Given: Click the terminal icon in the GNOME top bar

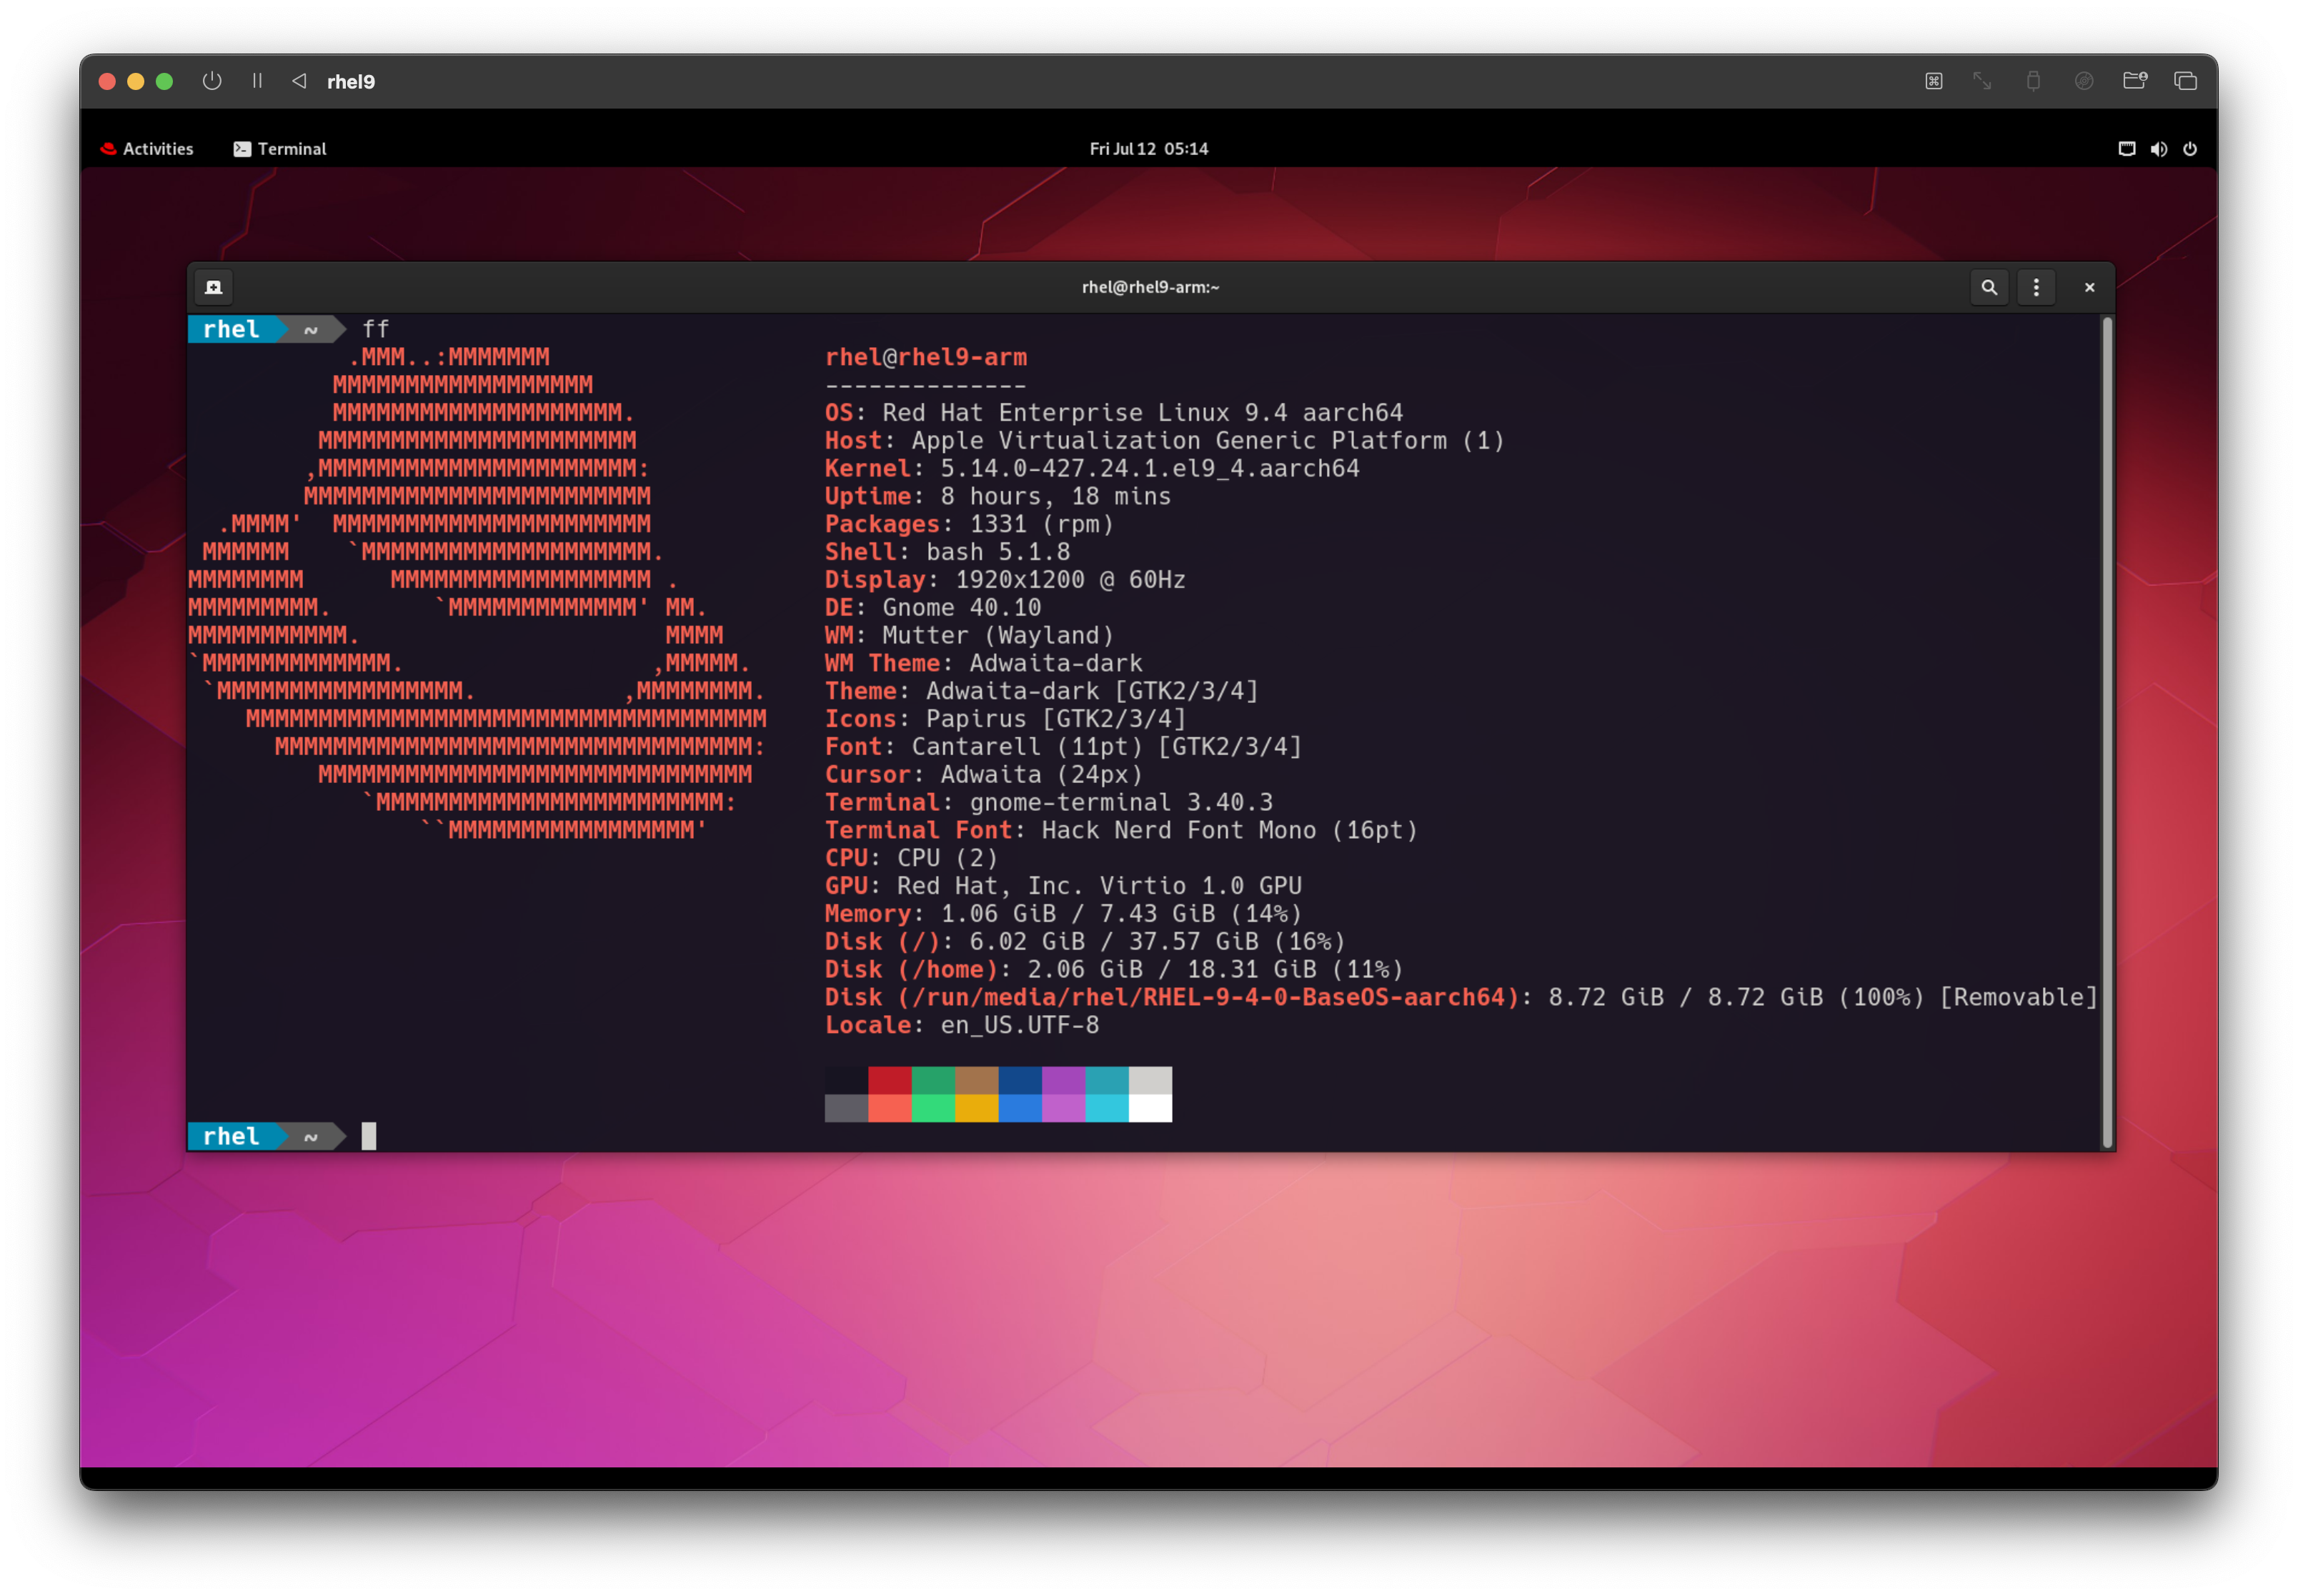Looking at the screenshot, I should point(242,149).
